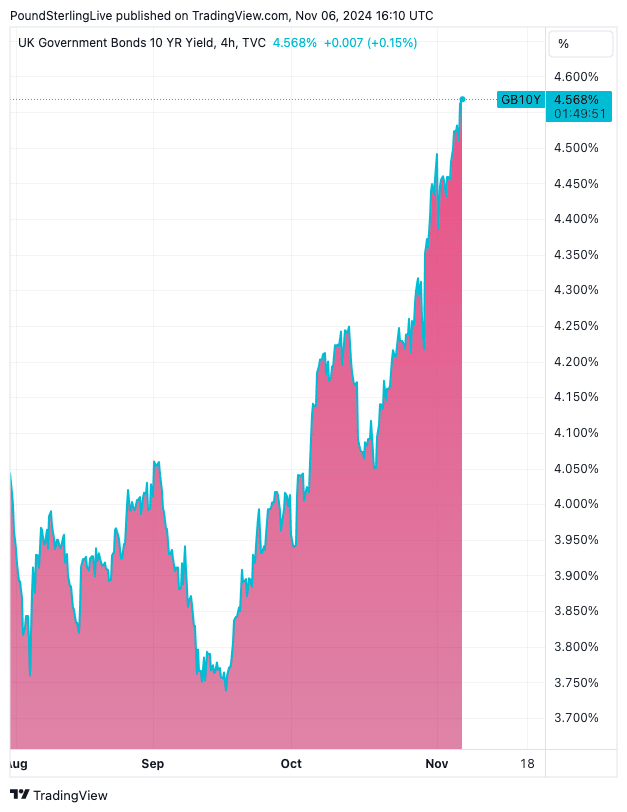Click the TradingView logo icon
The image size is (627, 812).
point(20,795)
